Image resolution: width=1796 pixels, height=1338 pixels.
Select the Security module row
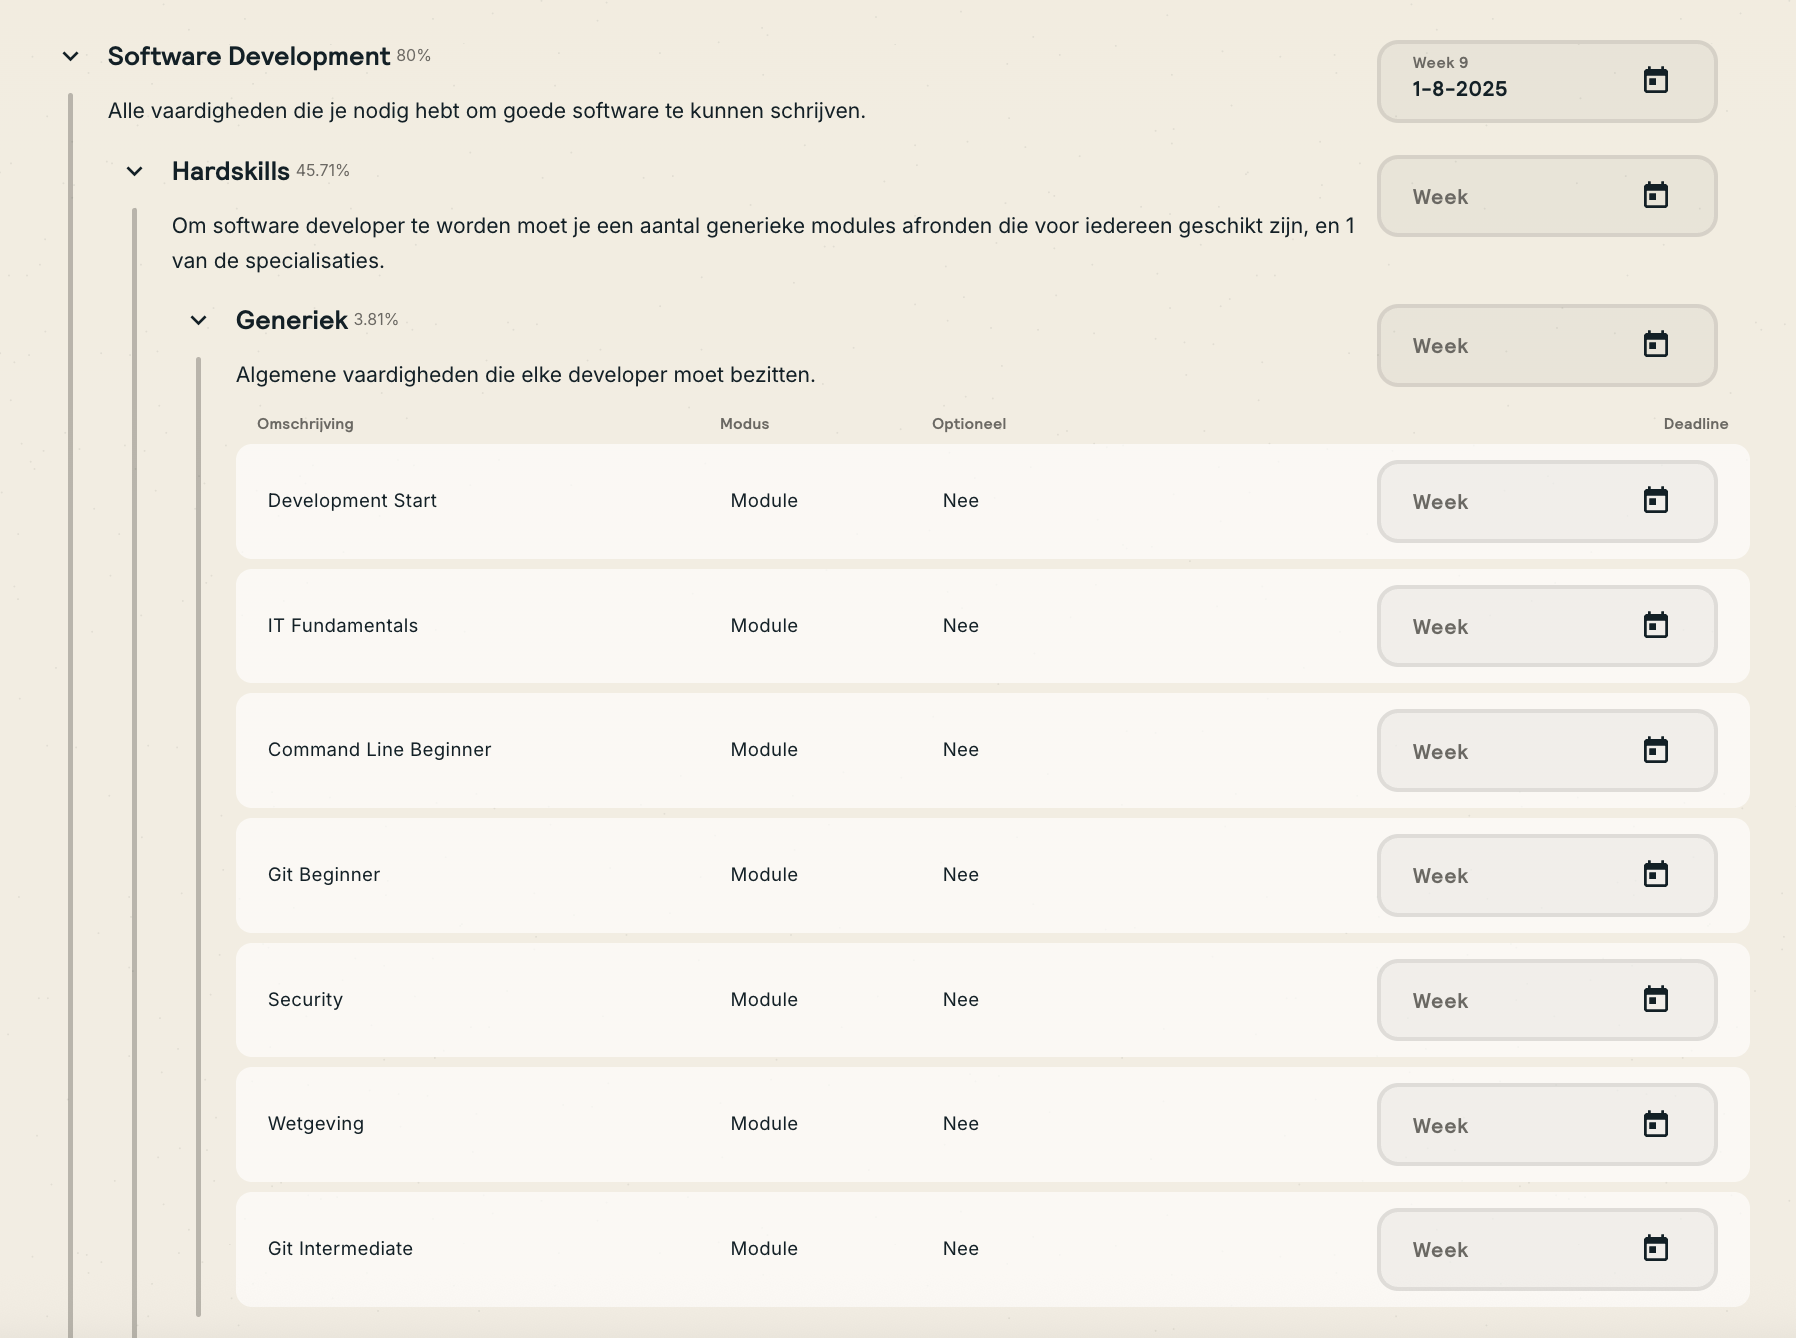[305, 1000]
